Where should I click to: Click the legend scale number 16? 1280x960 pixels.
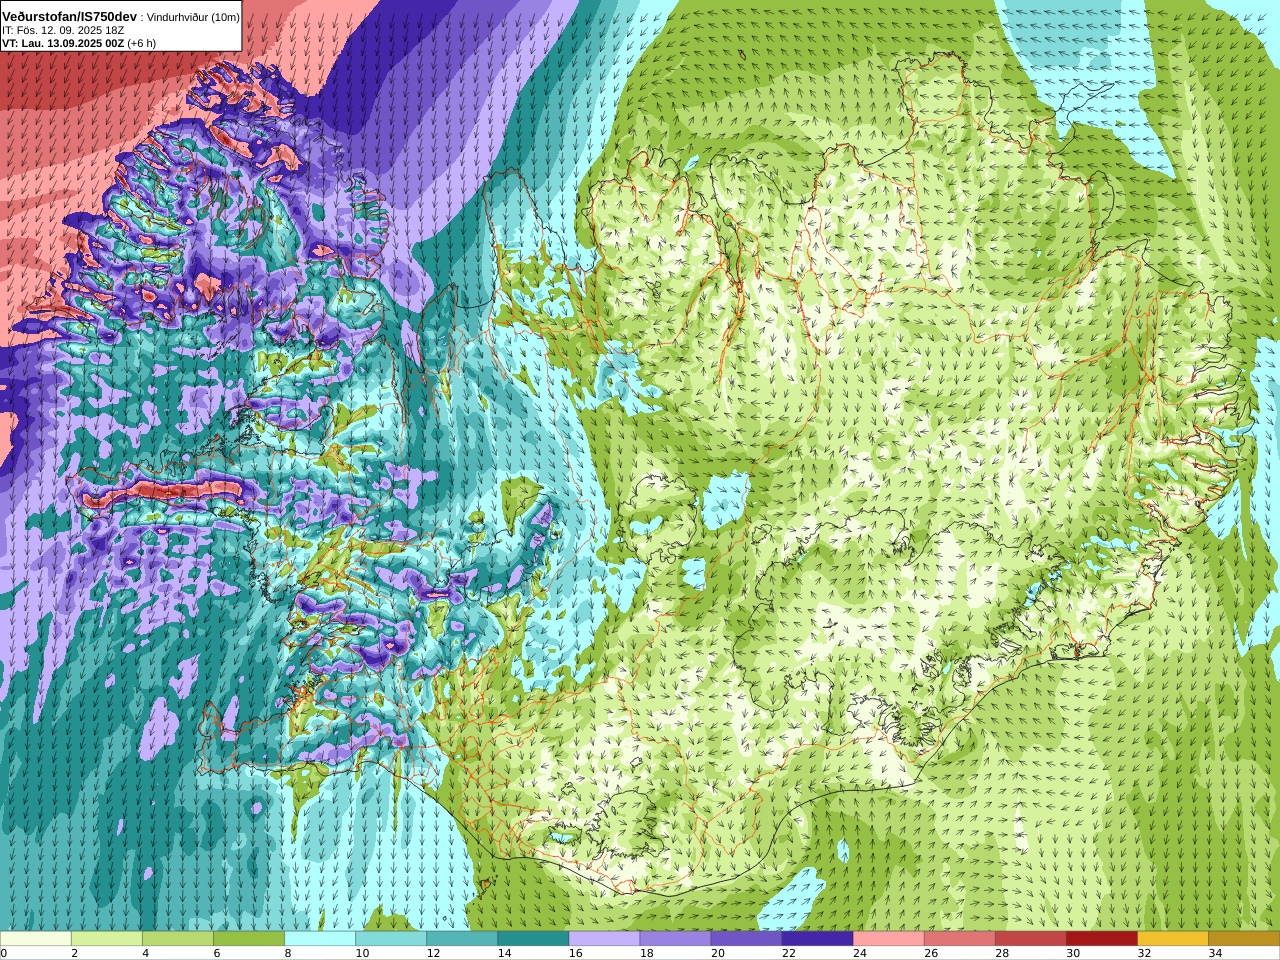[x=575, y=953]
